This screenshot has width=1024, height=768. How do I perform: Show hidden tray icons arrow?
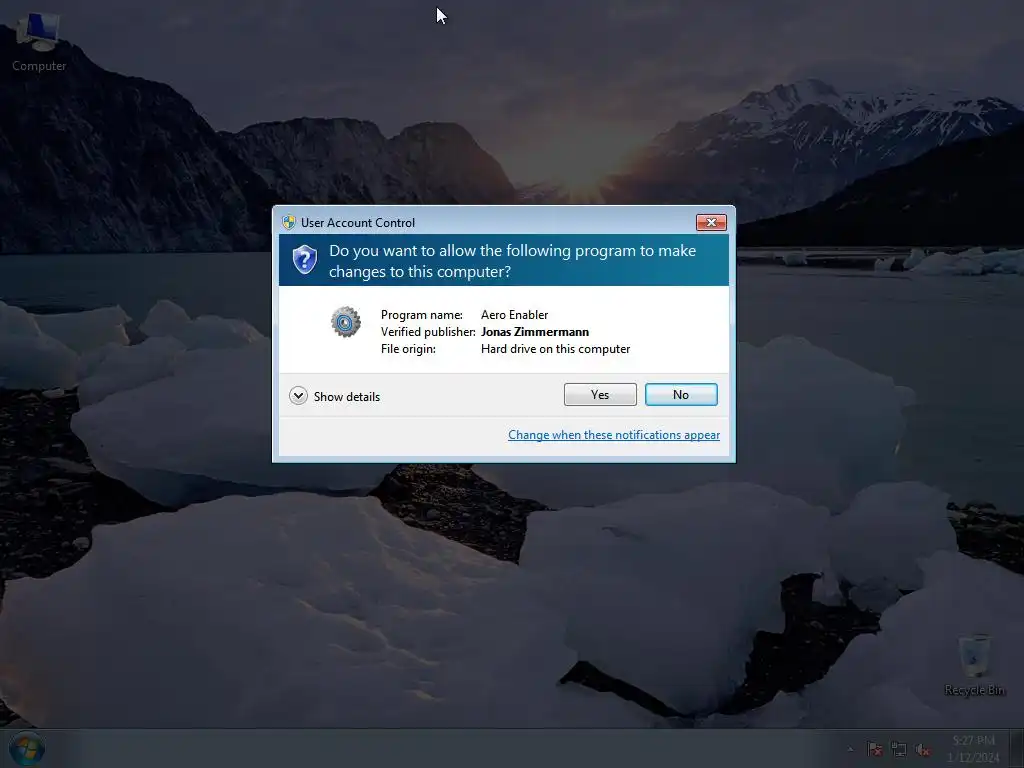click(850, 750)
